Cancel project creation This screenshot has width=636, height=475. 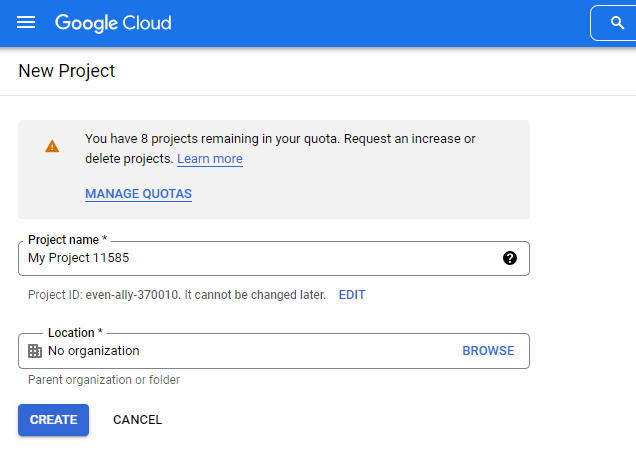pyautogui.click(x=138, y=420)
